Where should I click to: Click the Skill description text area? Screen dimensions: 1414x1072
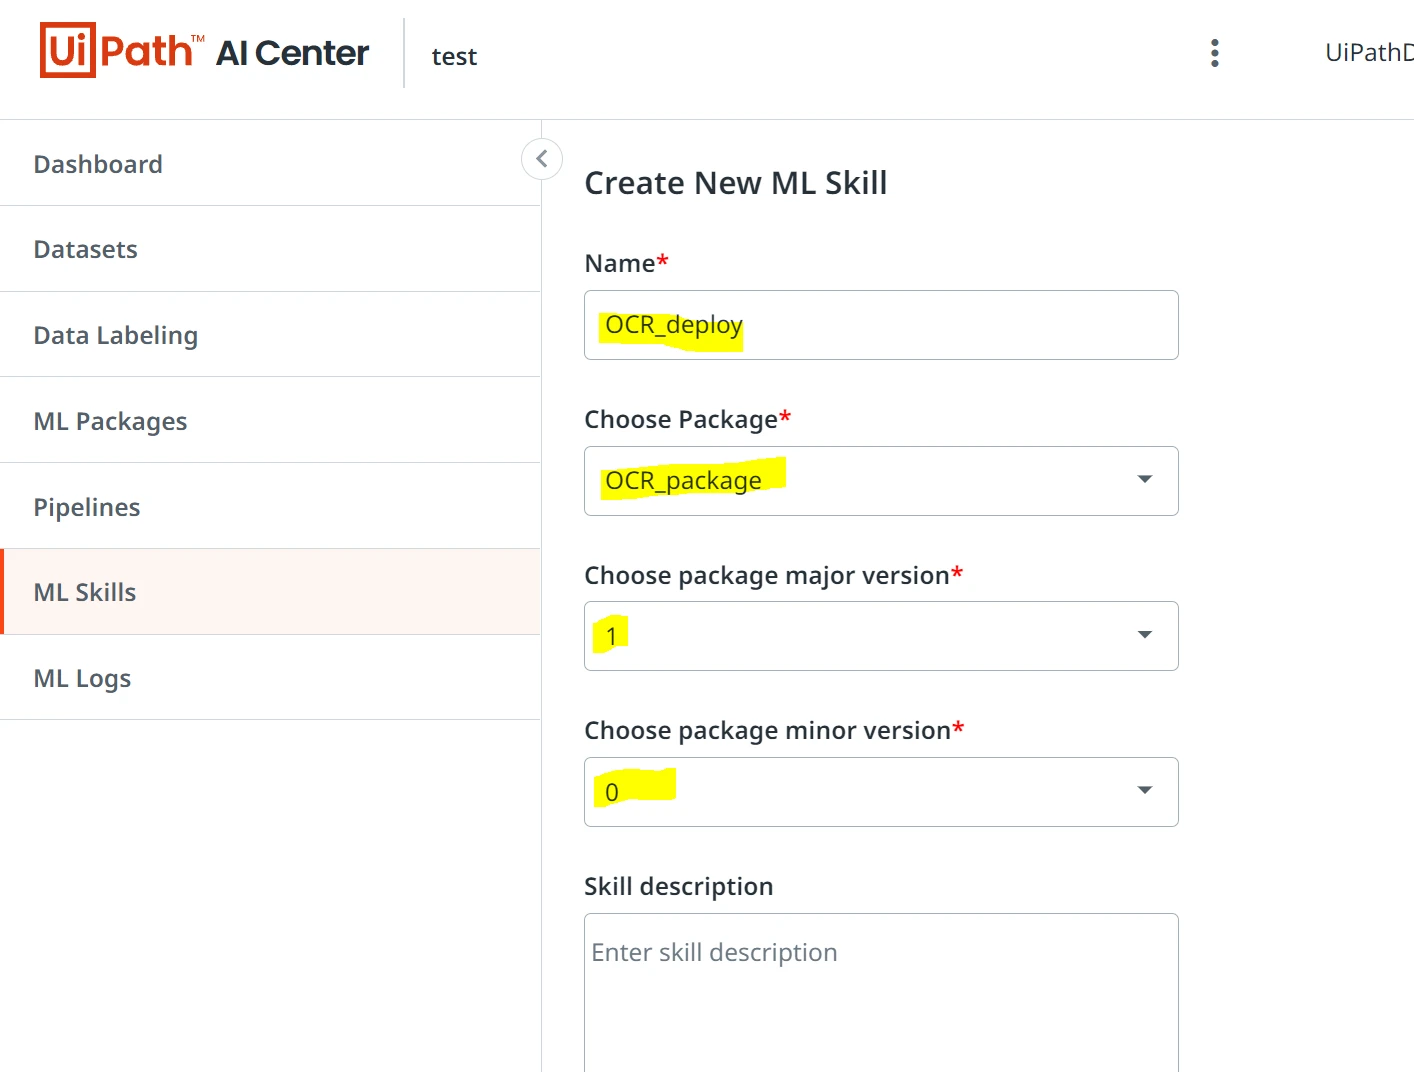[x=881, y=993]
